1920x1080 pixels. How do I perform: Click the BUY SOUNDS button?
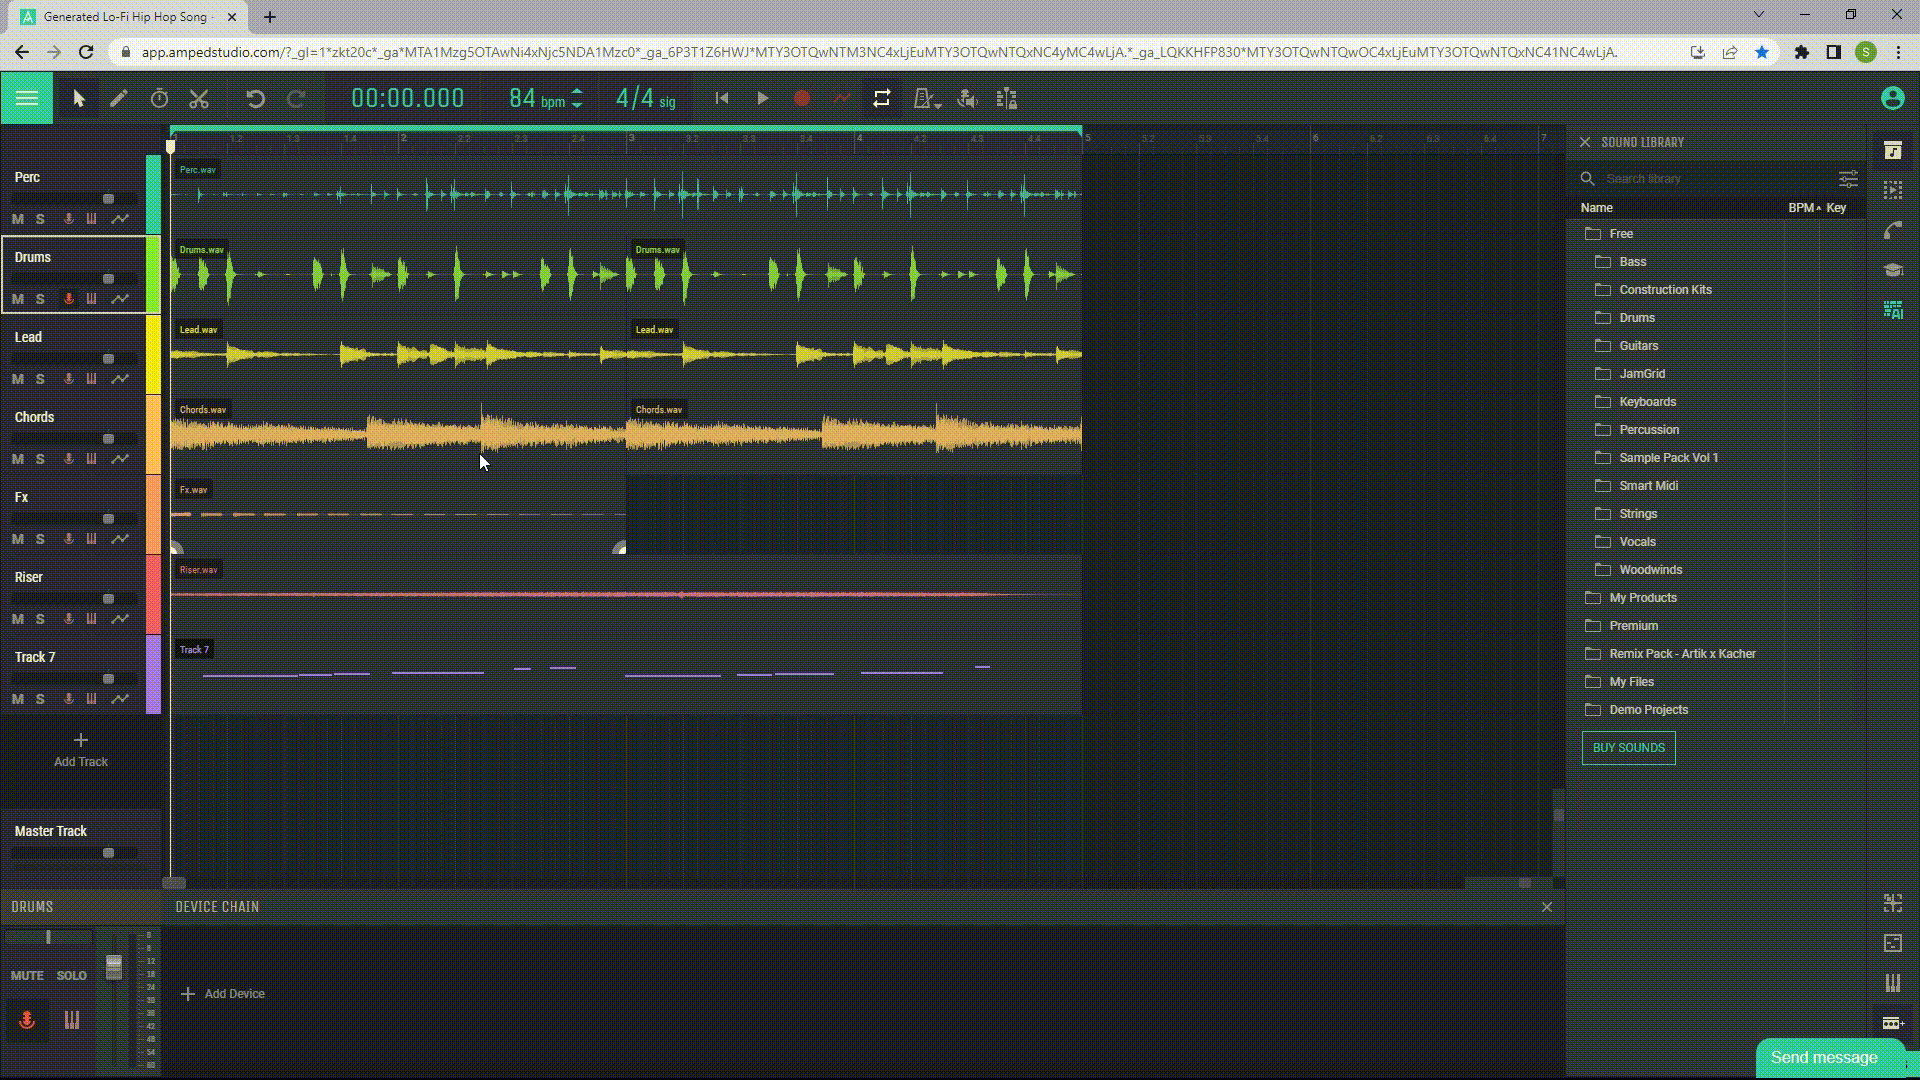[1629, 746]
